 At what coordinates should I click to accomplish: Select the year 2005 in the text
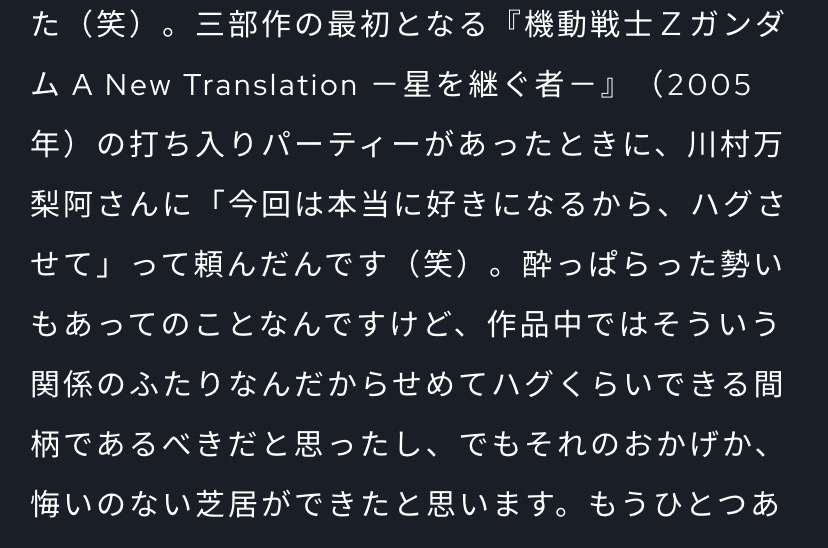point(709,85)
